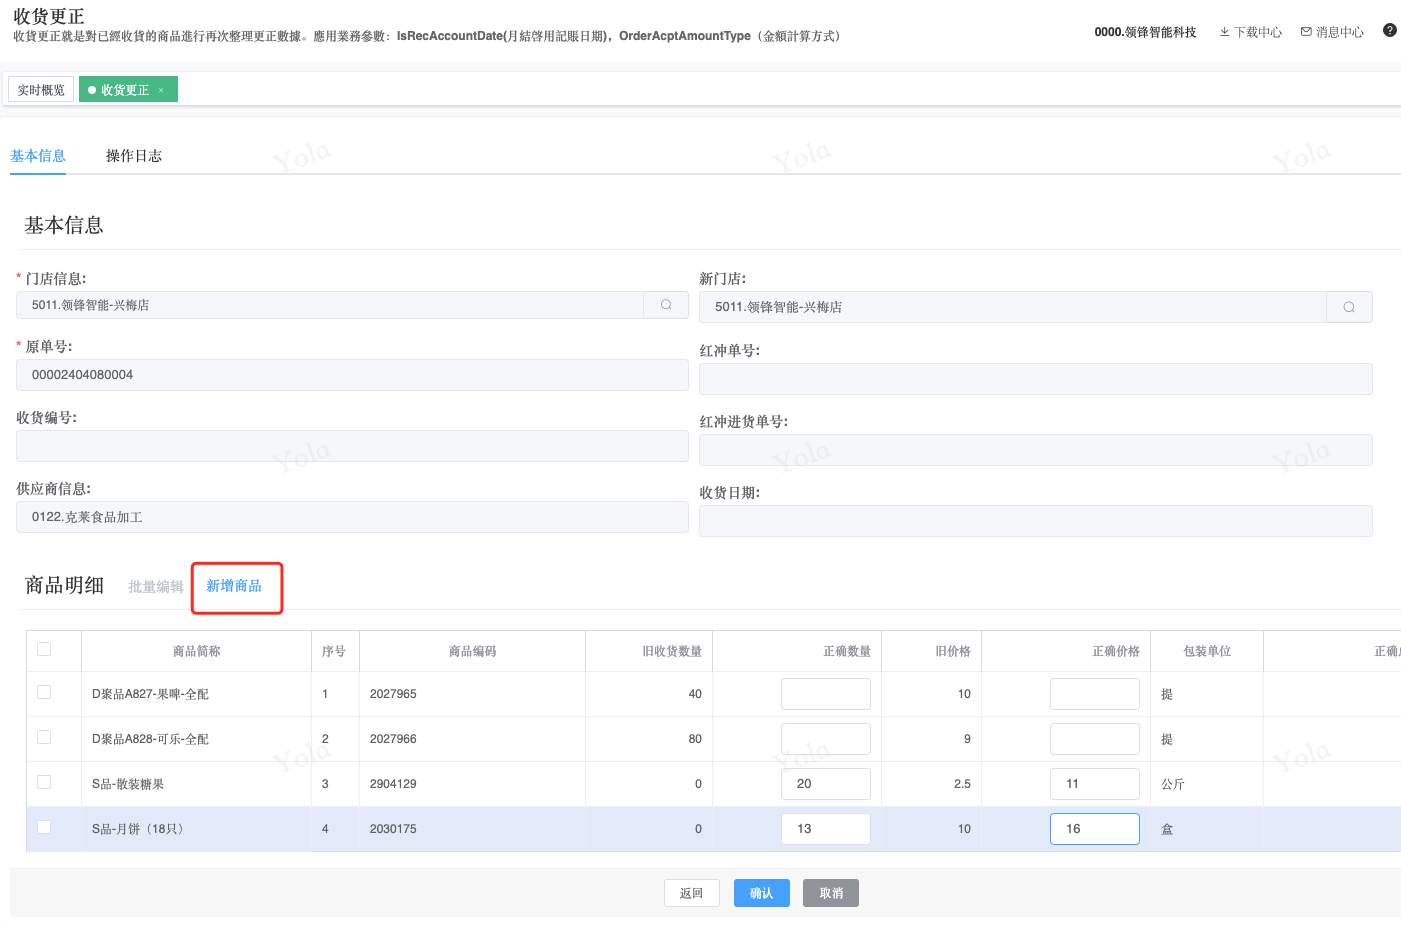Close the 收货更正 tab
Image resolution: width=1401 pixels, height=926 pixels.
click(161, 91)
